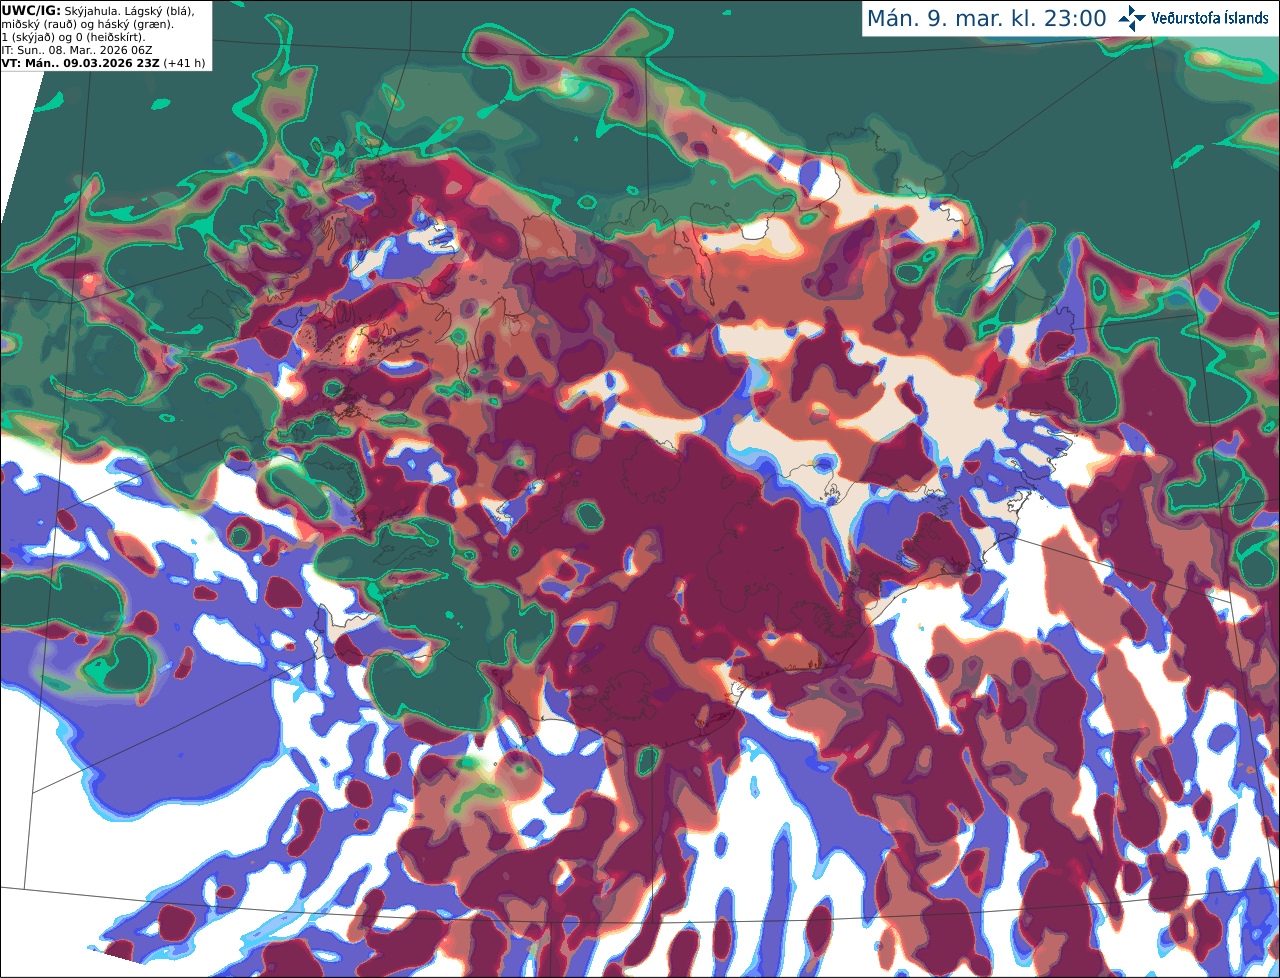Click the 'UWC/IG: Skýjahula. Lágský (blá),' legend line
The height and width of the screenshot is (978, 1280).
pos(97,10)
